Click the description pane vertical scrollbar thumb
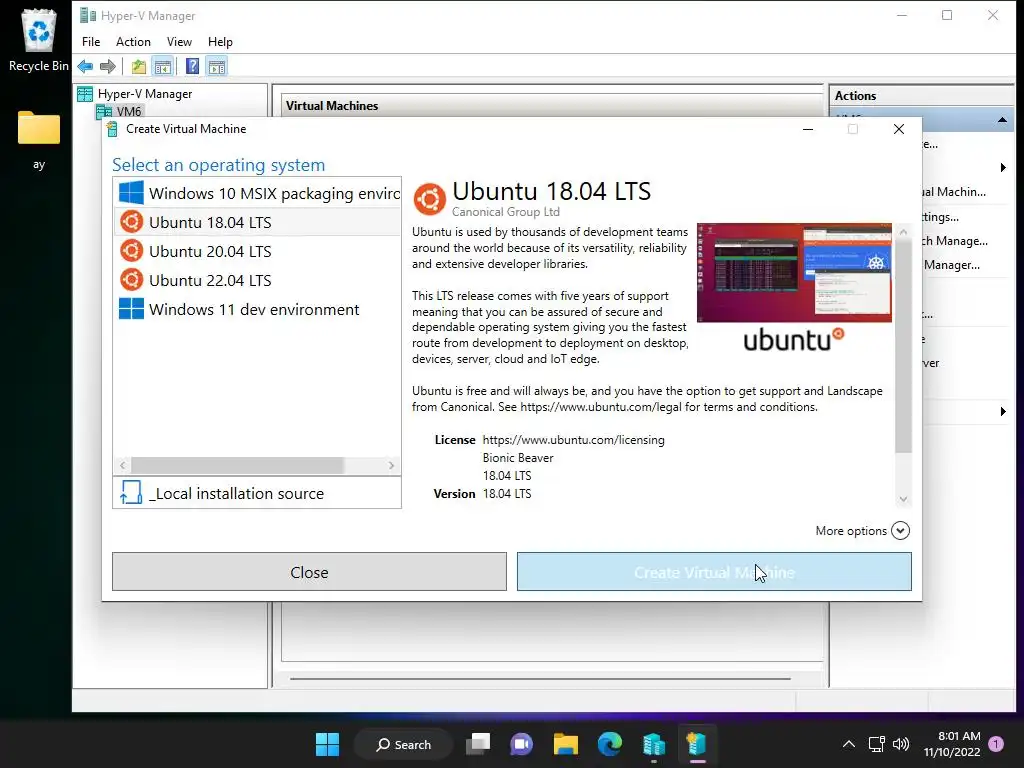Image resolution: width=1024 pixels, height=768 pixels. click(x=903, y=346)
